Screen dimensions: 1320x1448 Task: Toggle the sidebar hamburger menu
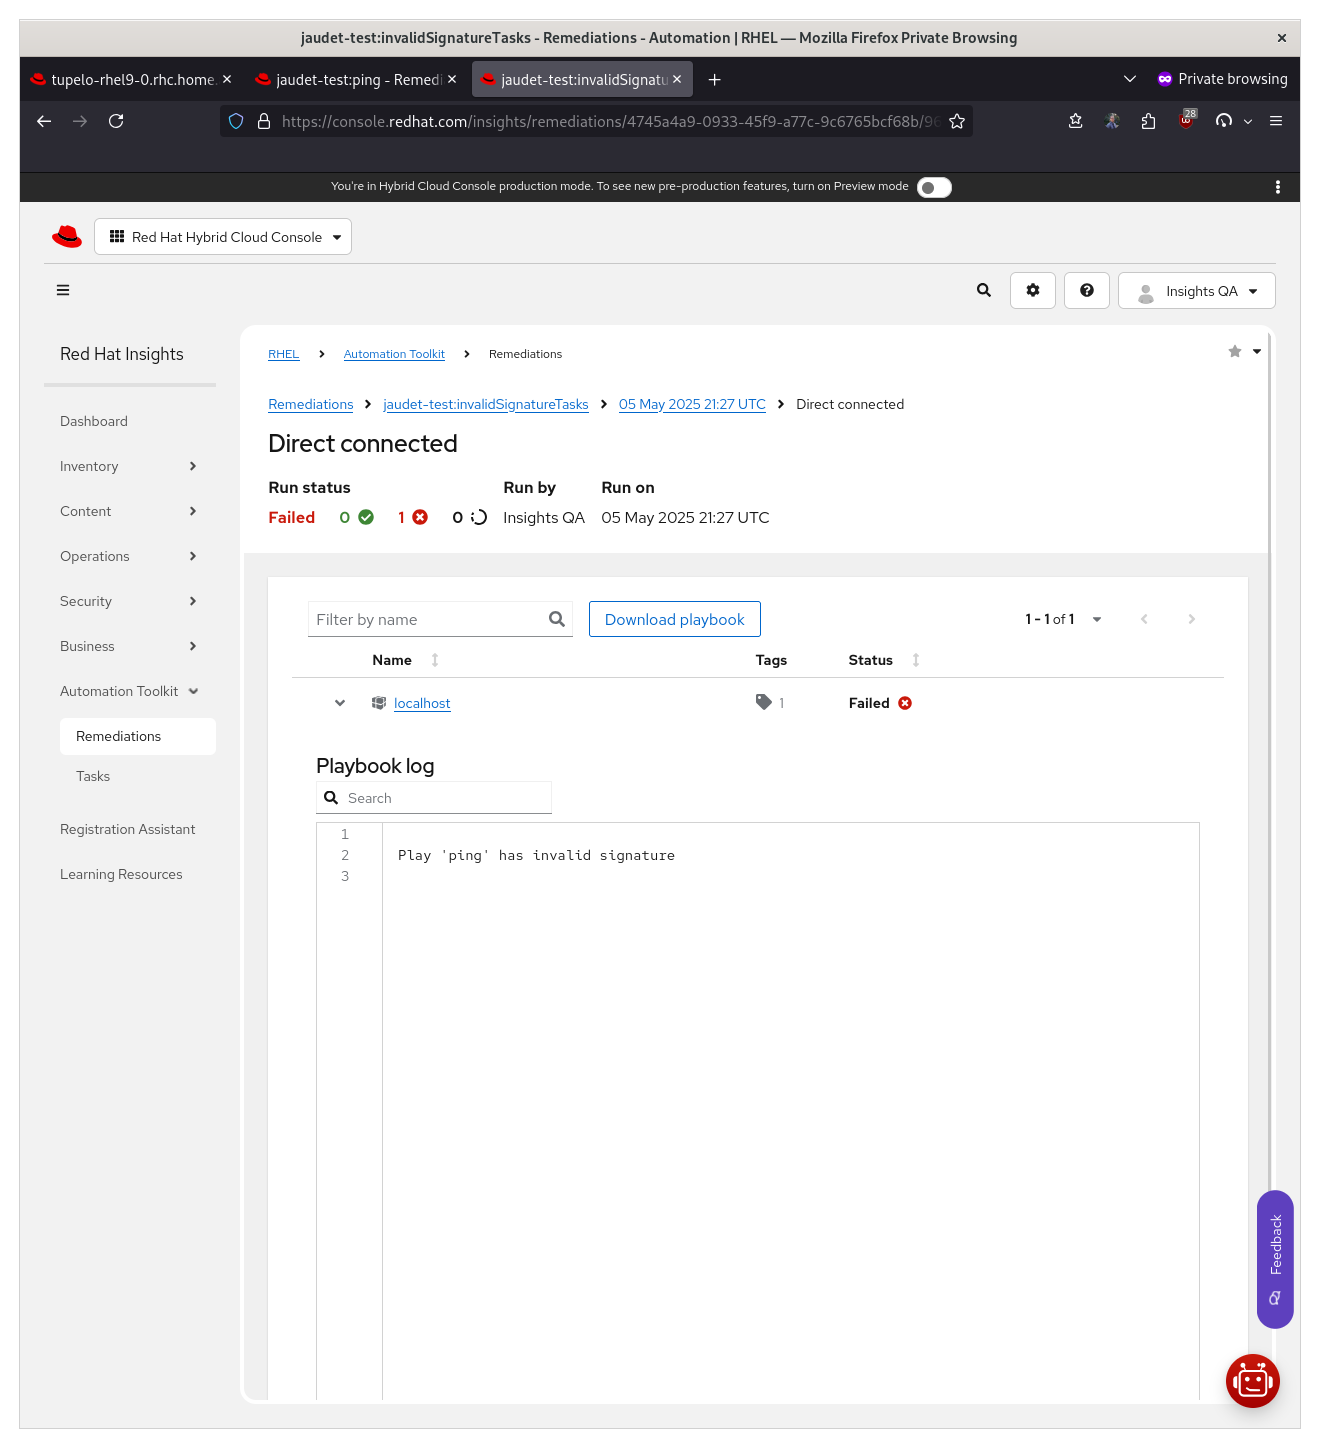point(63,290)
